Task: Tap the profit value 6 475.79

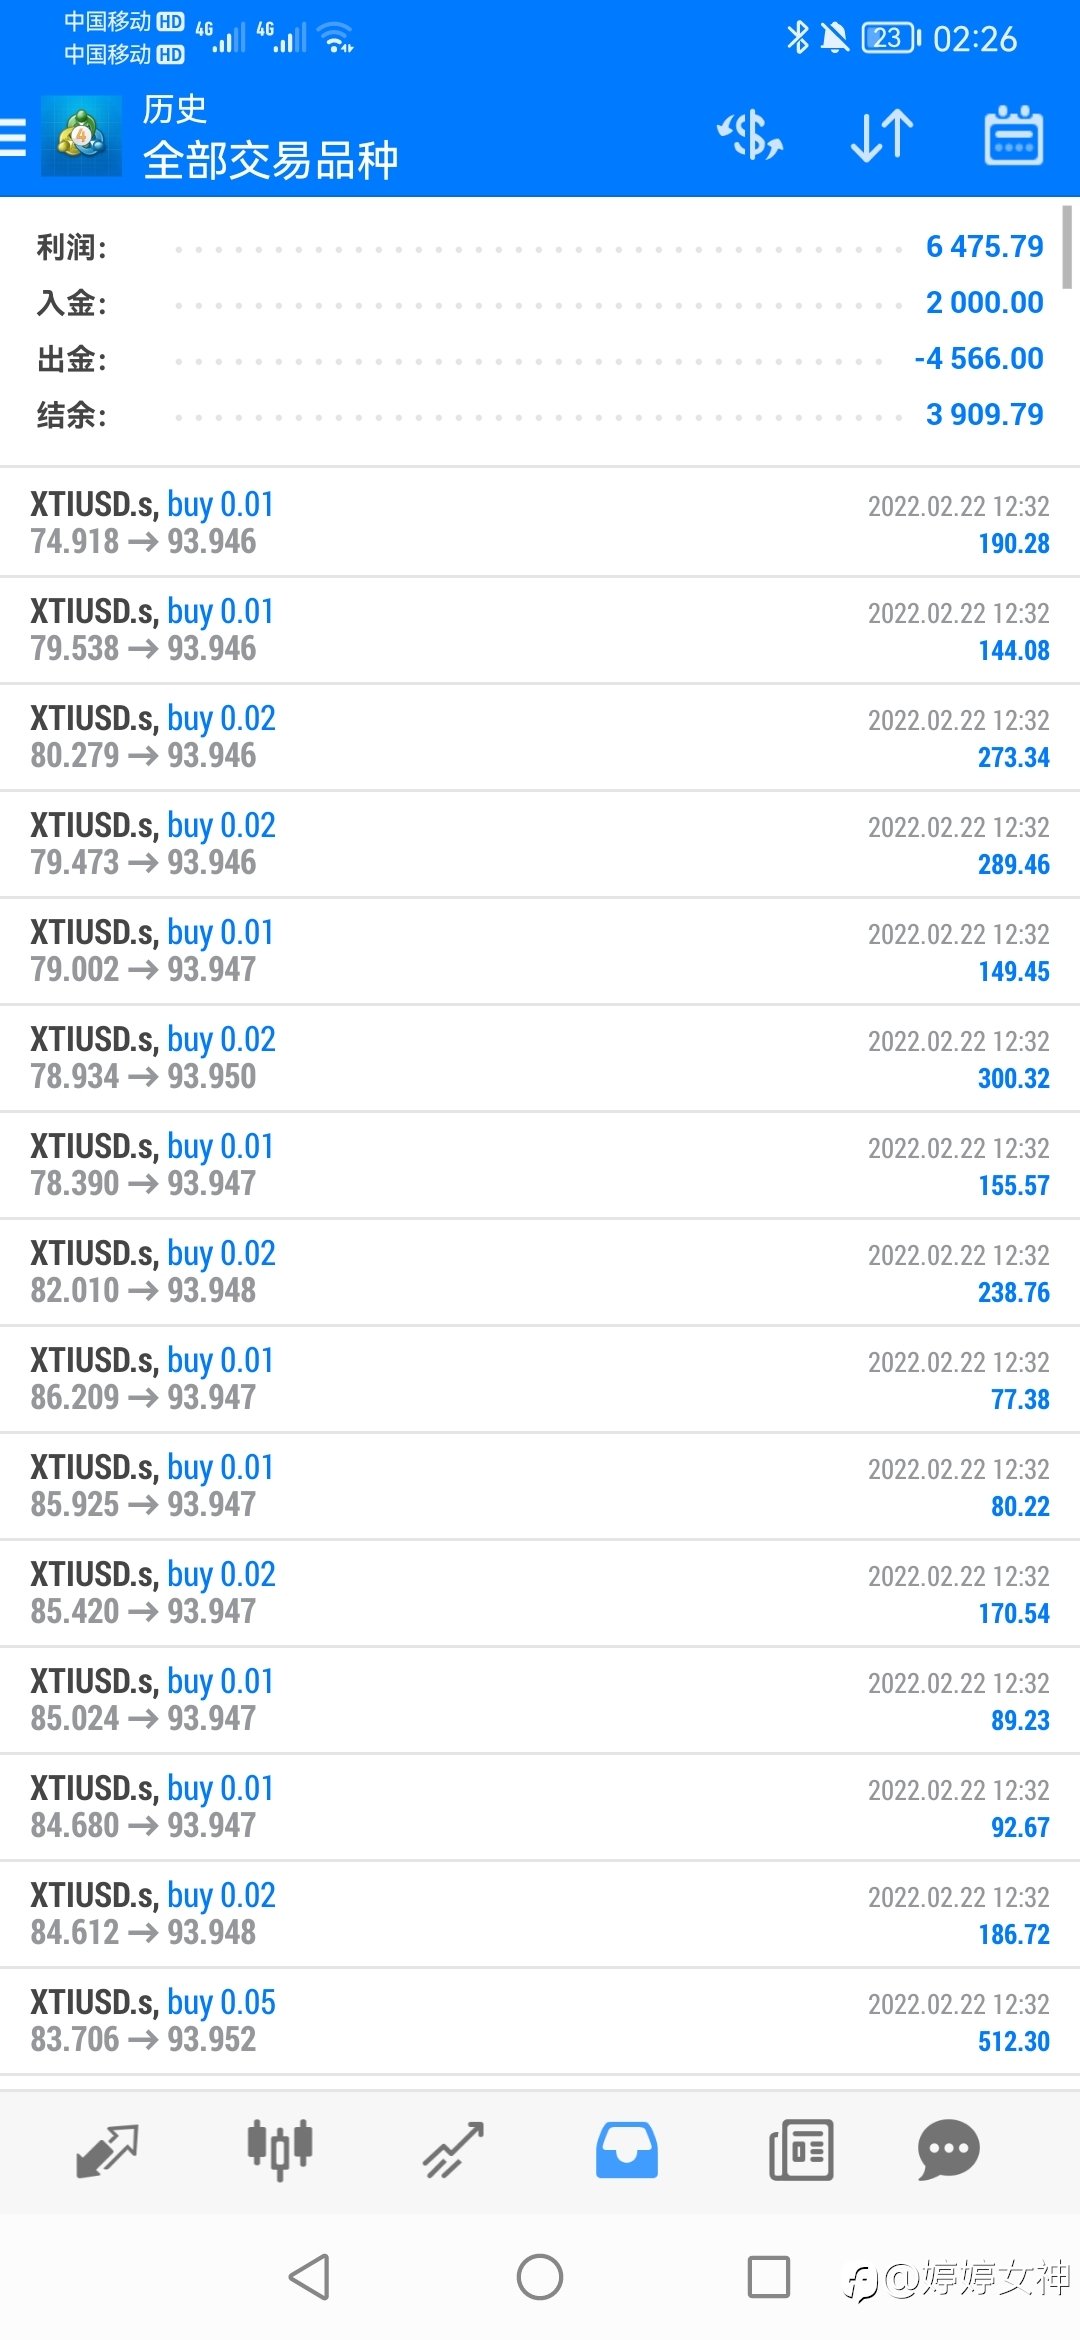Action: (984, 246)
